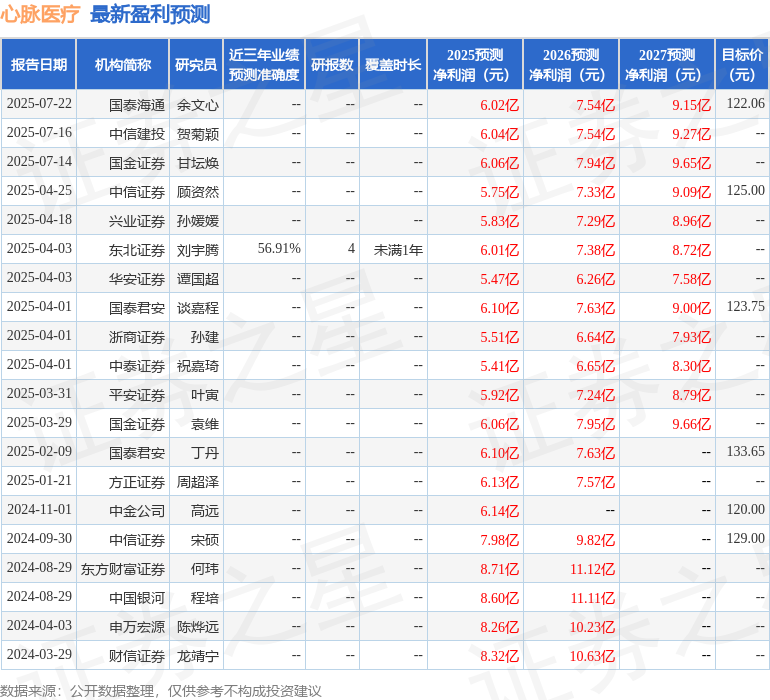Viewport: 770px width, 700px height.
Task: Open the 国泰海通 institution entry
Action: coord(137,104)
